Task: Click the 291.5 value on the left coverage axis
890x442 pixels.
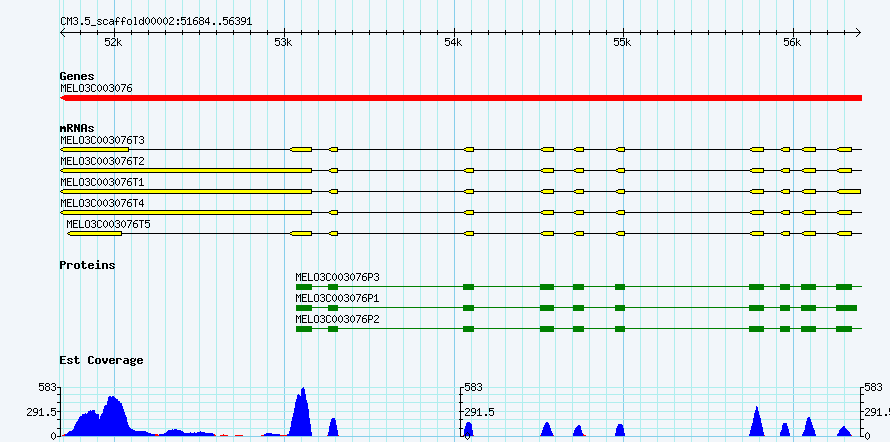Action: (41, 412)
